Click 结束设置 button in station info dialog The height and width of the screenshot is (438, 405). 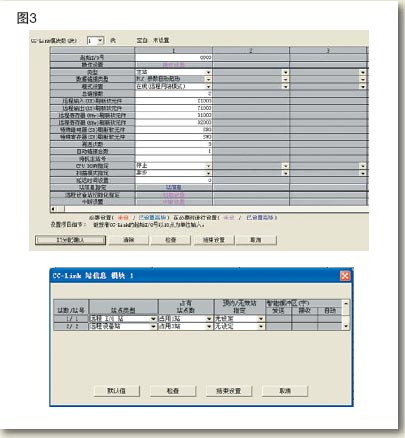[x=229, y=391]
